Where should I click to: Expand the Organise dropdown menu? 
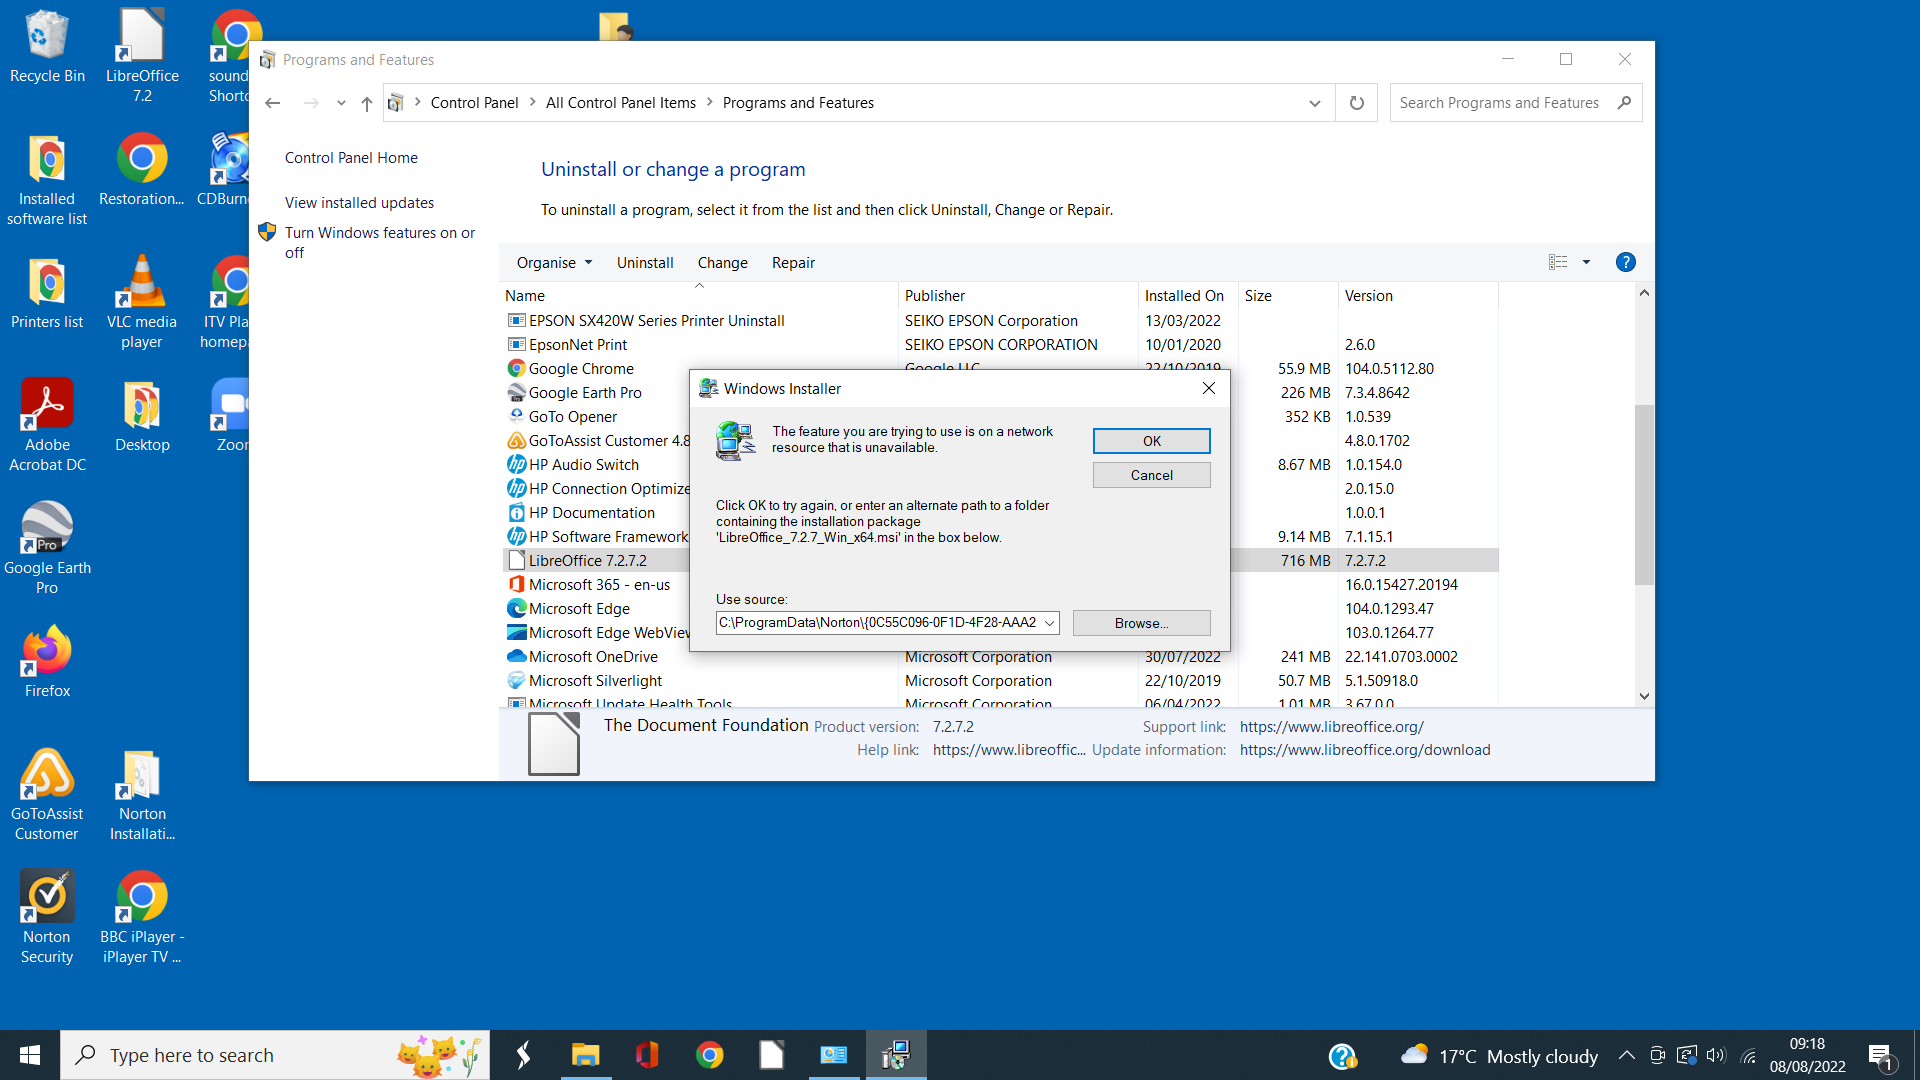click(555, 263)
